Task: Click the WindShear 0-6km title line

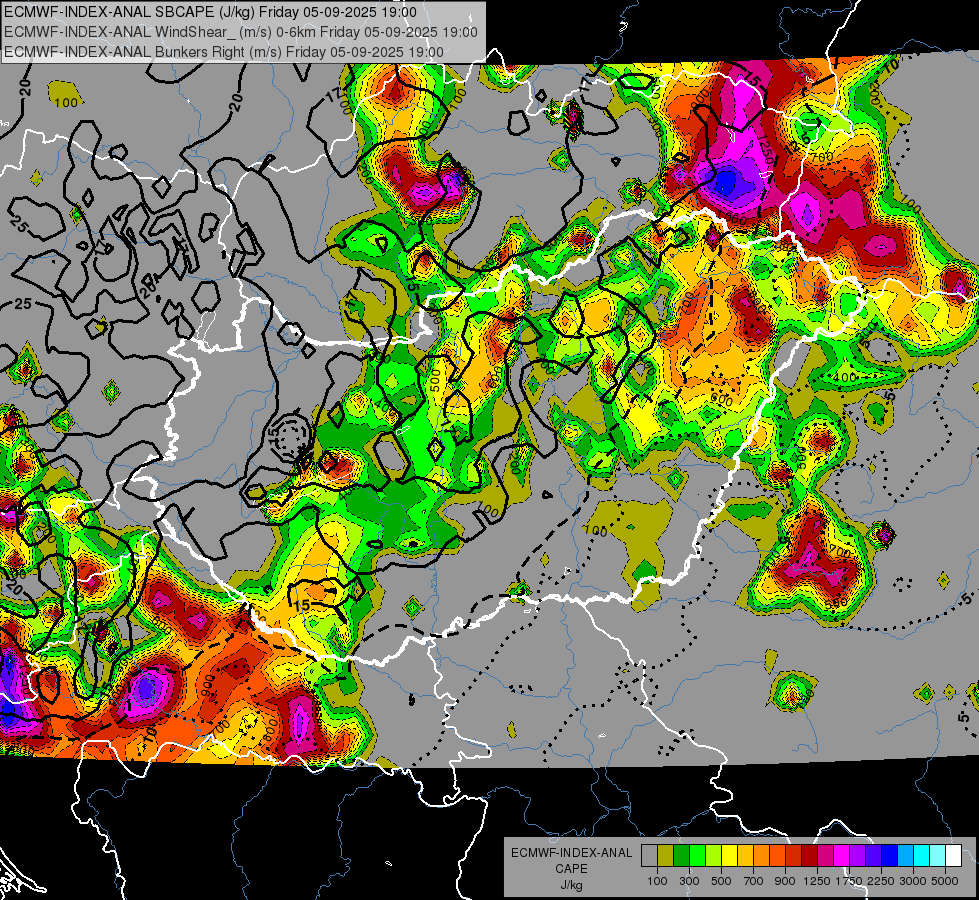Action: [x=241, y=32]
